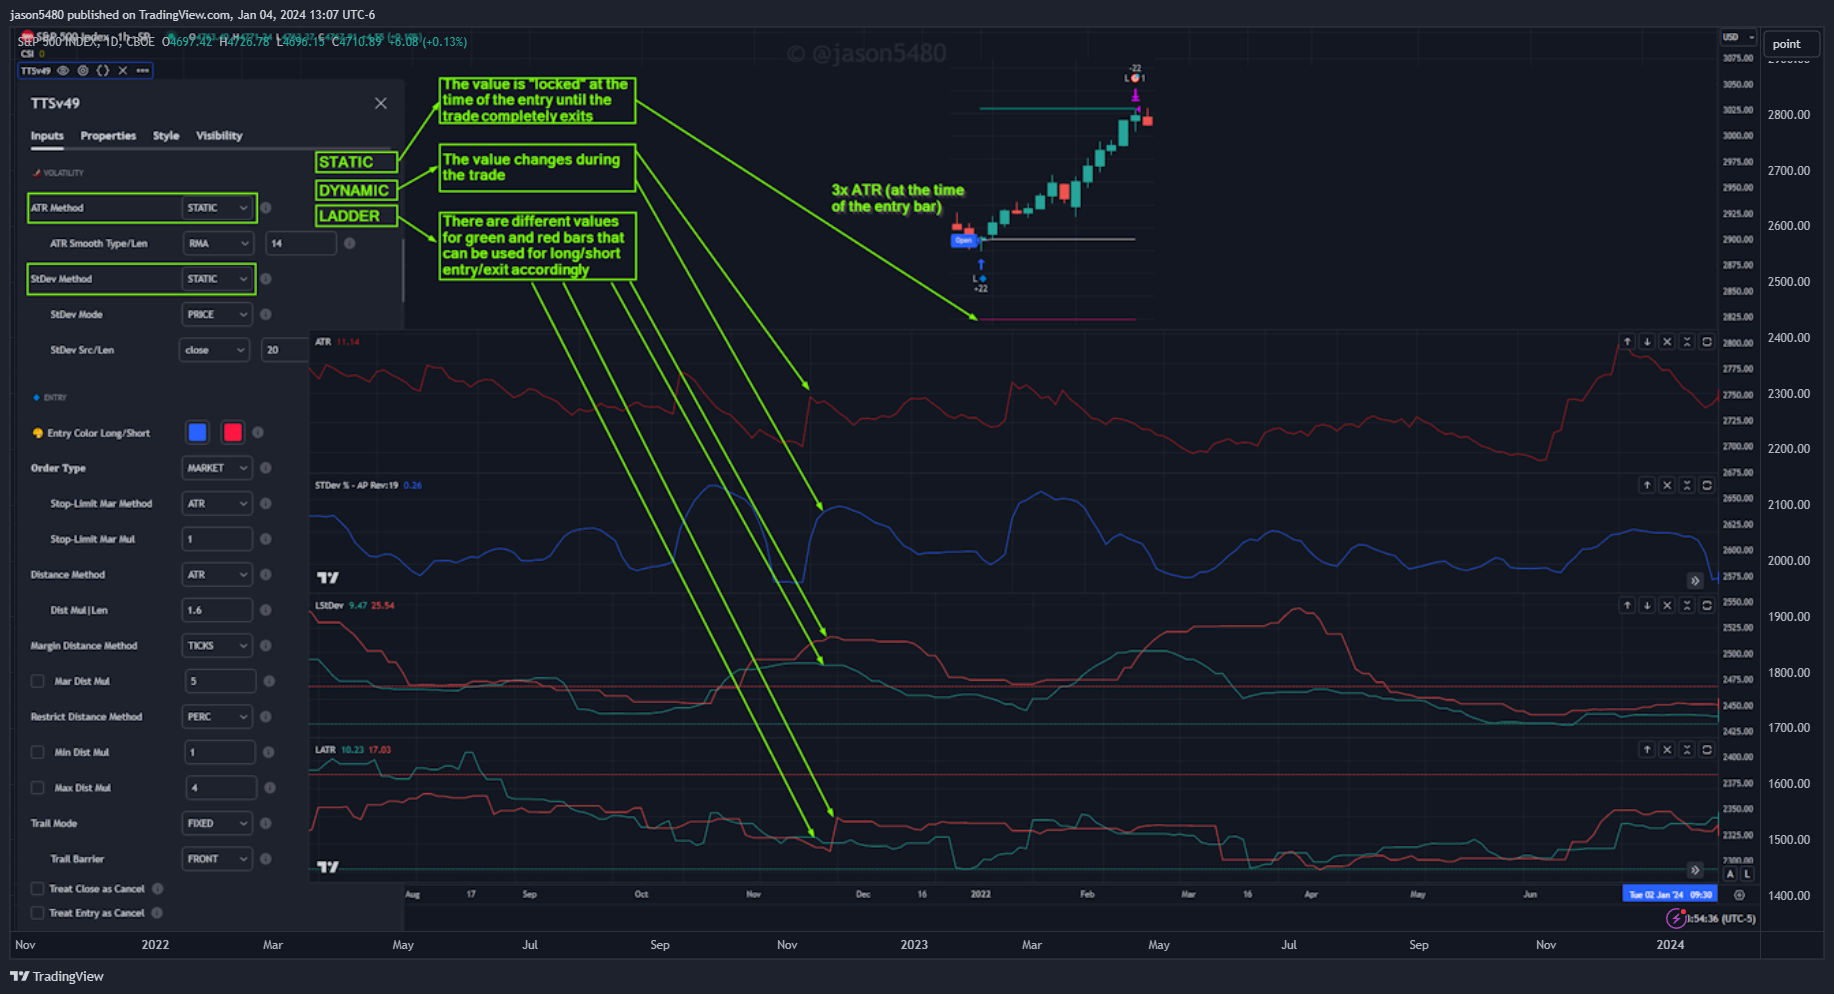
Task: Collapse the LStDev pane
Action: click(x=1687, y=605)
